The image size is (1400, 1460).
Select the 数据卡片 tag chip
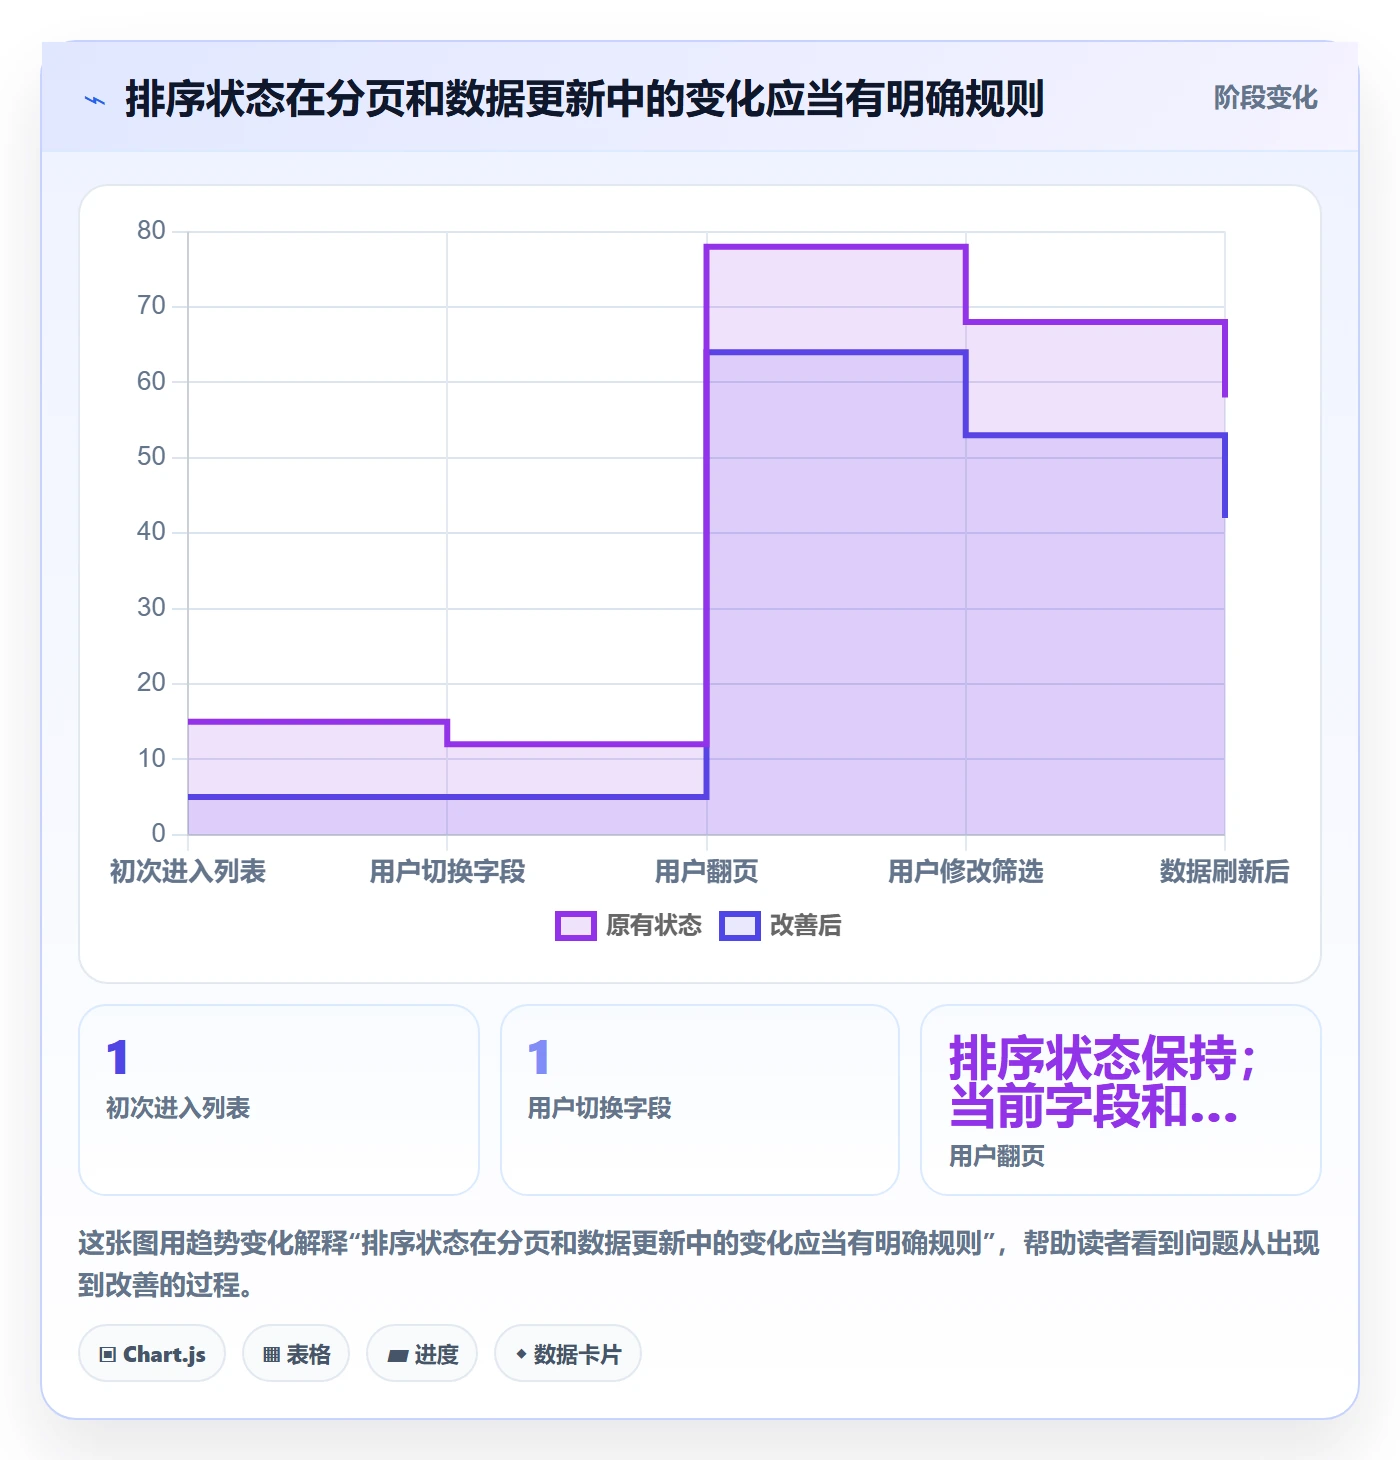[568, 1354]
